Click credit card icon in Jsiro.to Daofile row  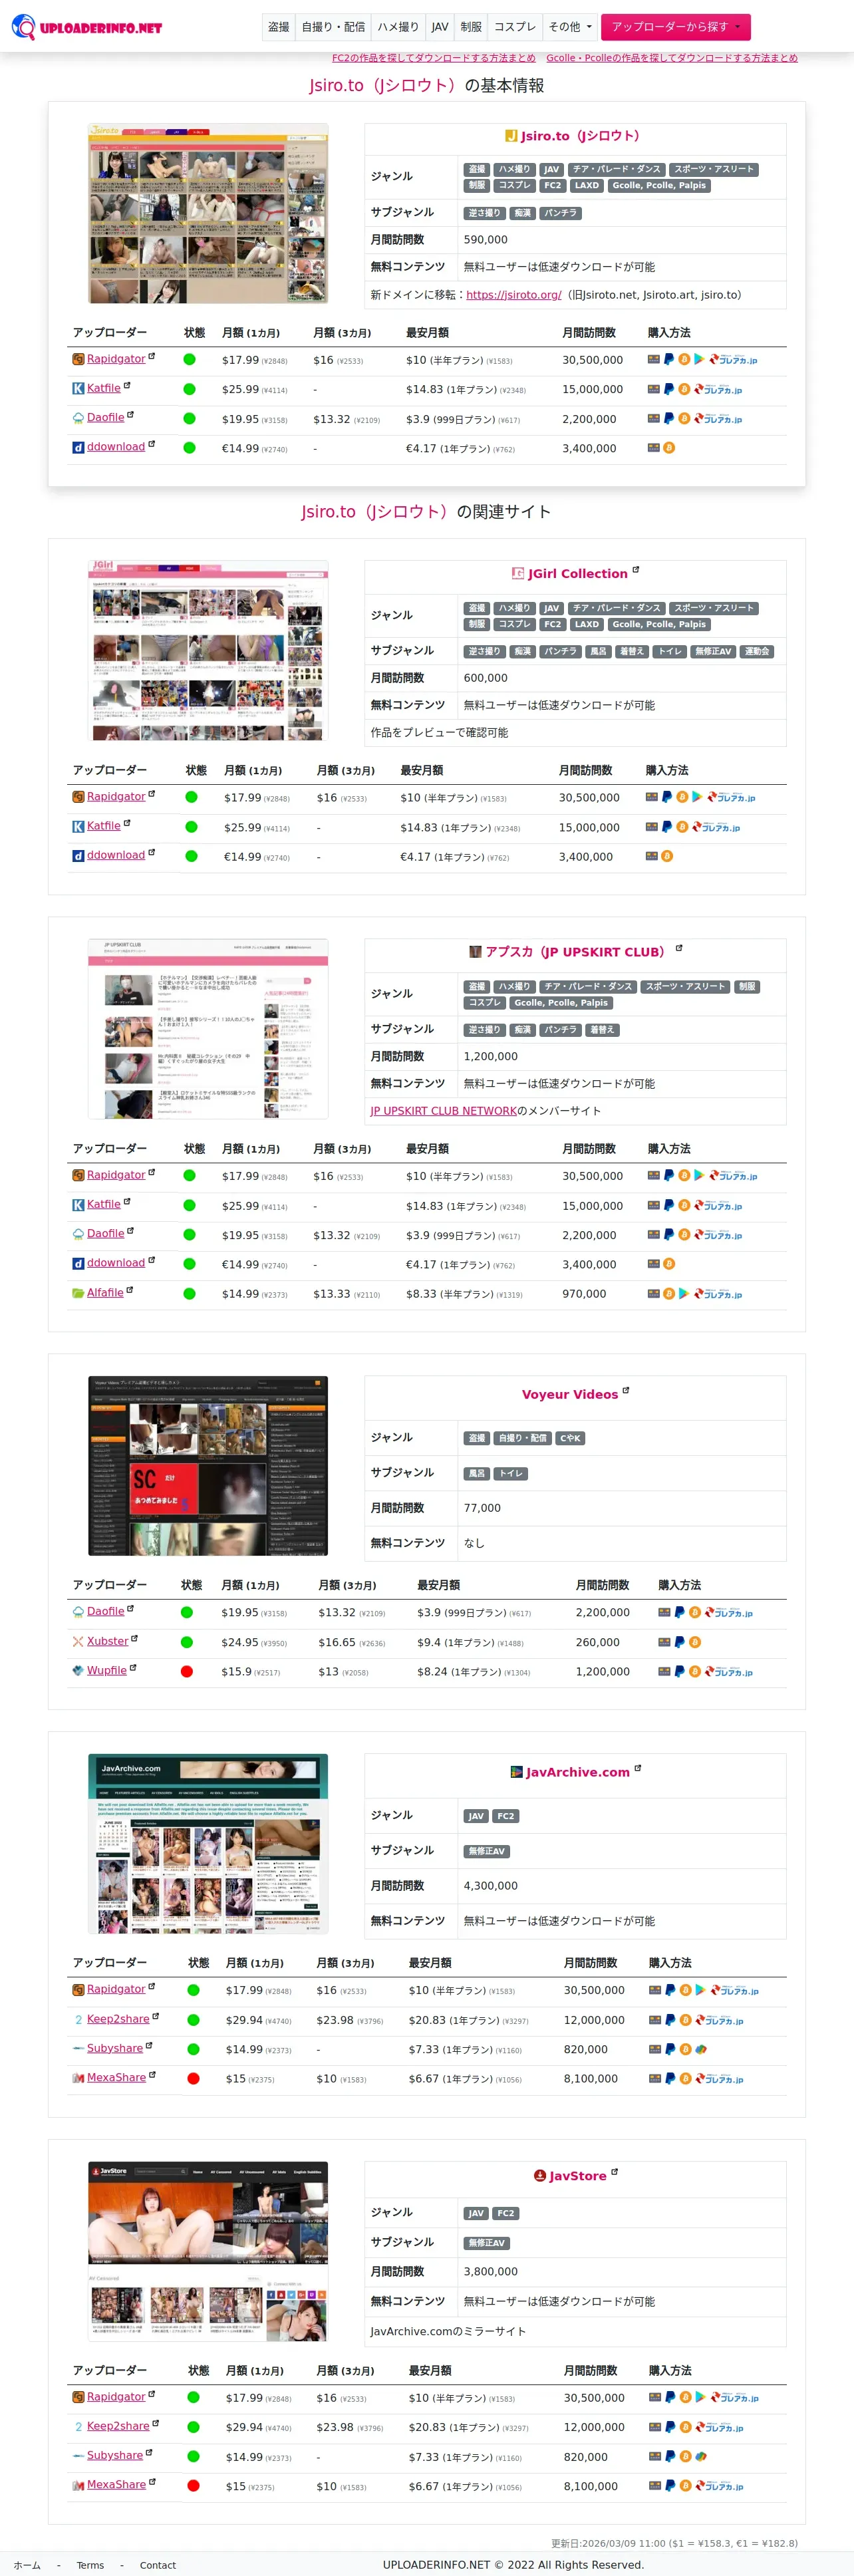click(x=653, y=418)
